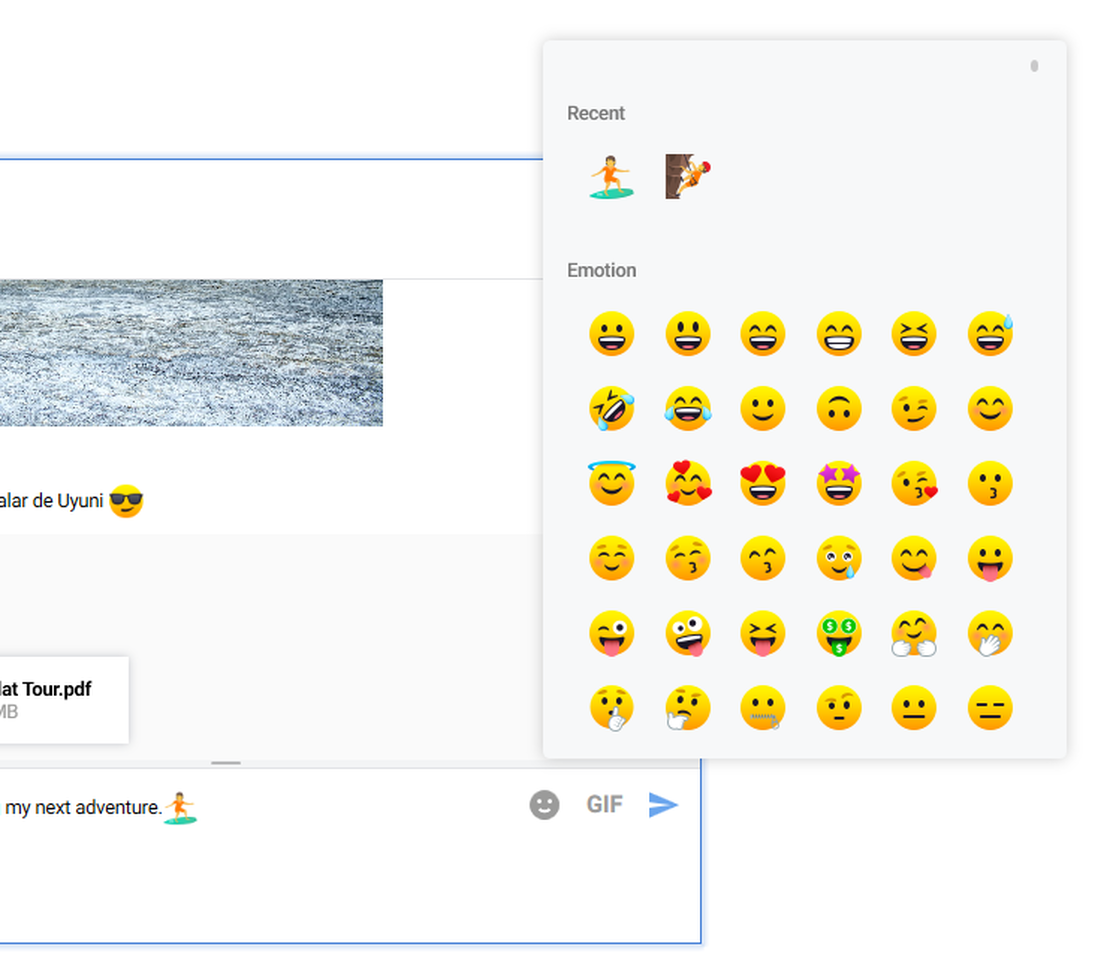The height and width of the screenshot is (962, 1110).
Task: Choose the upside-down face emoji
Action: click(838, 409)
